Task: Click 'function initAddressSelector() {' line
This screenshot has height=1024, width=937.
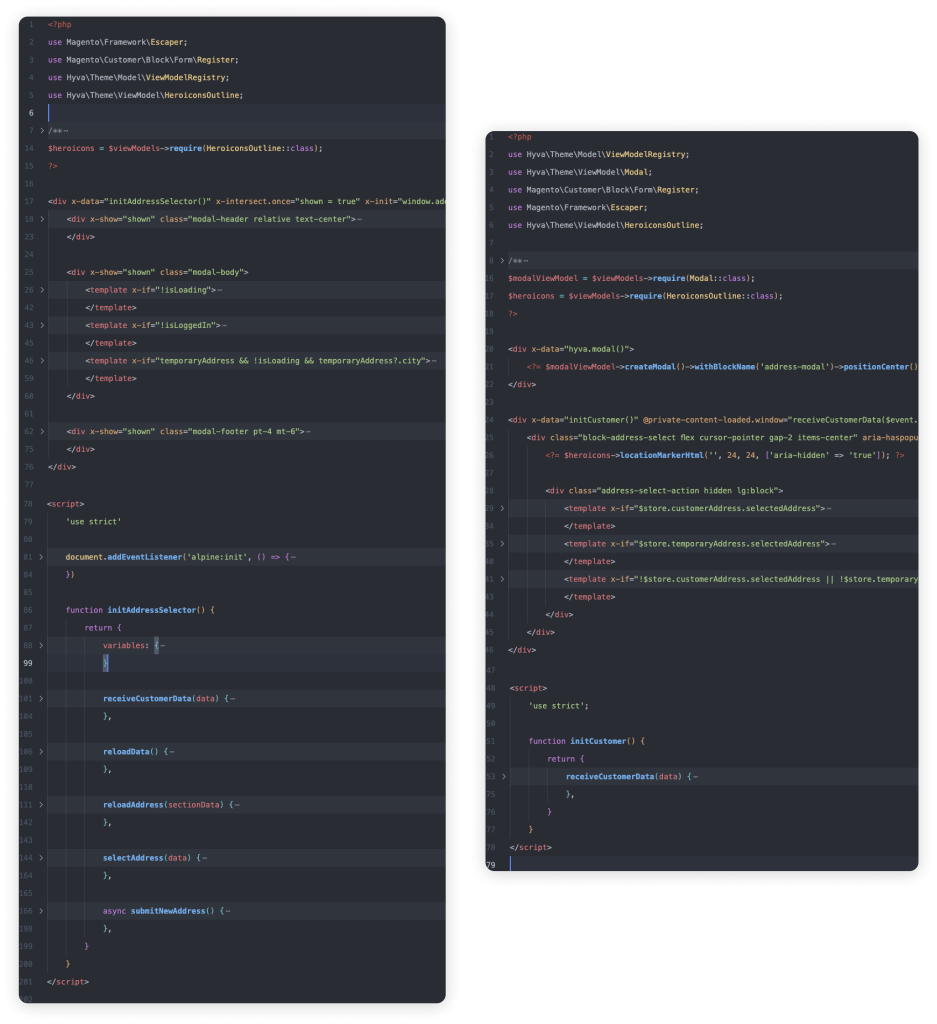Action: tap(140, 610)
